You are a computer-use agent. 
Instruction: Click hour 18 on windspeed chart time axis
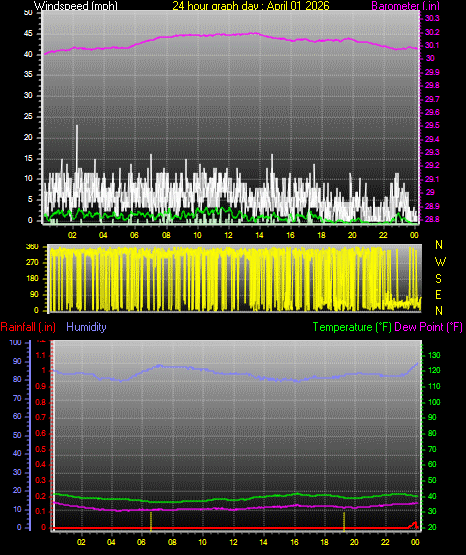click(321, 235)
